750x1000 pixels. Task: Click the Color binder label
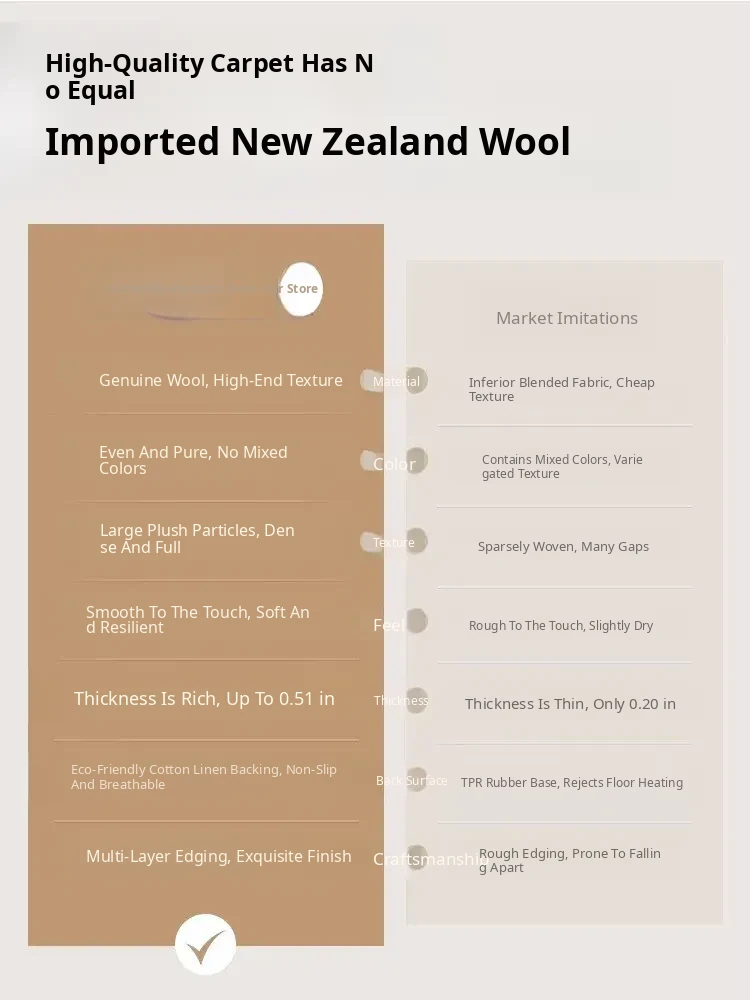[394, 464]
